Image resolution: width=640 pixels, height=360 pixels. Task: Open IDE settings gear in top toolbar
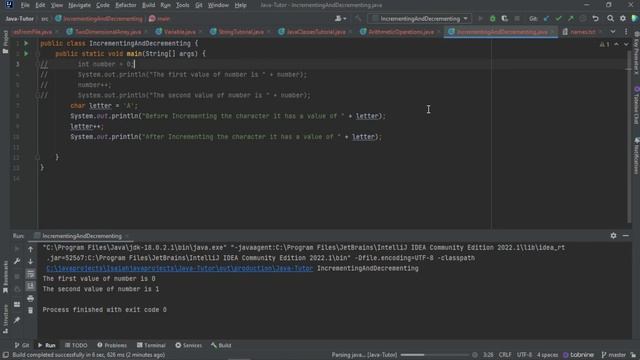click(x=622, y=19)
